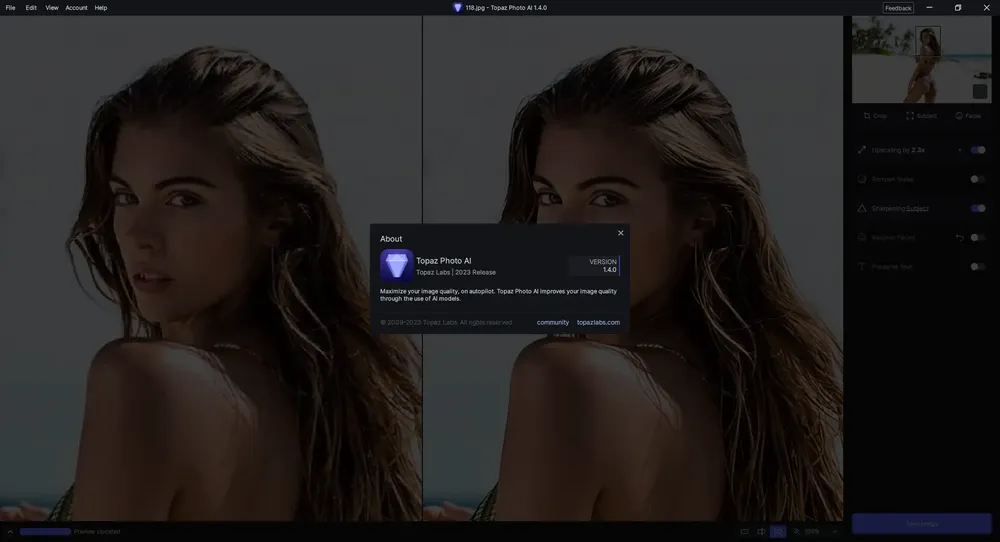The width and height of the screenshot is (1000, 542).
Task: Toggle the Recover Faces switch
Action: coord(978,237)
